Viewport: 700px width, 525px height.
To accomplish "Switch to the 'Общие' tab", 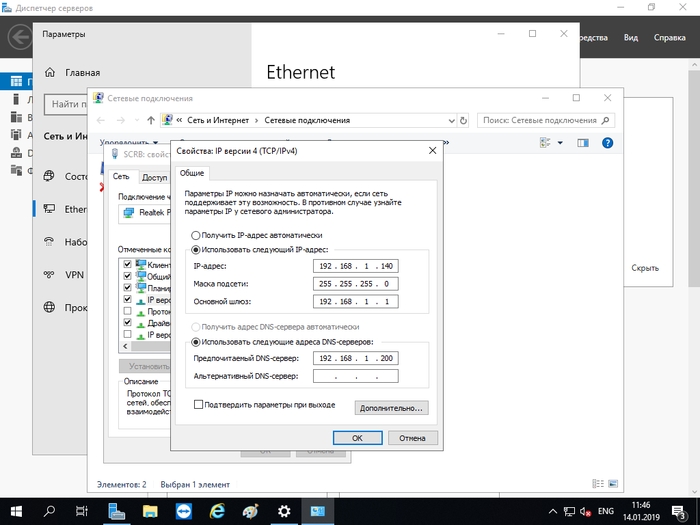I will point(192,173).
